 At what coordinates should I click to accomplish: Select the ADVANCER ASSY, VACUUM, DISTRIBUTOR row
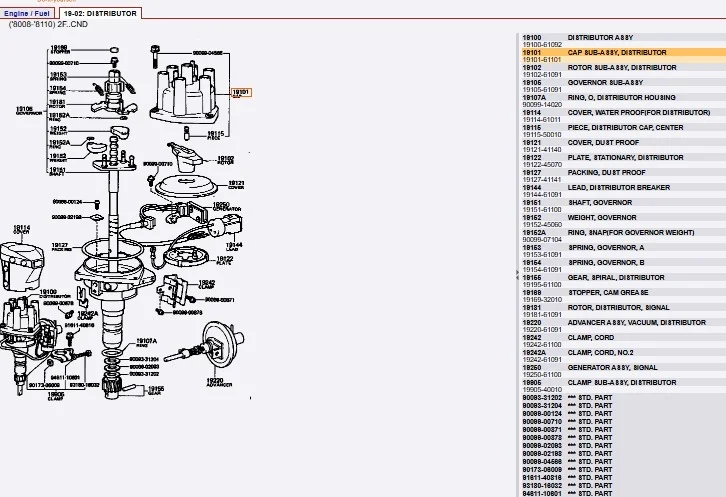pos(623,326)
